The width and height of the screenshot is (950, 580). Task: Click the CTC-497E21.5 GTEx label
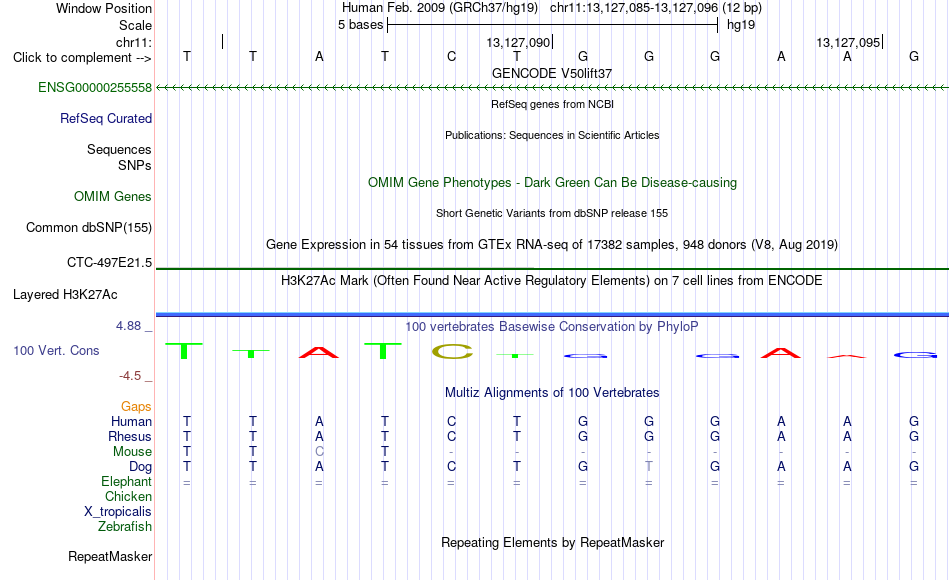pyautogui.click(x=109, y=262)
